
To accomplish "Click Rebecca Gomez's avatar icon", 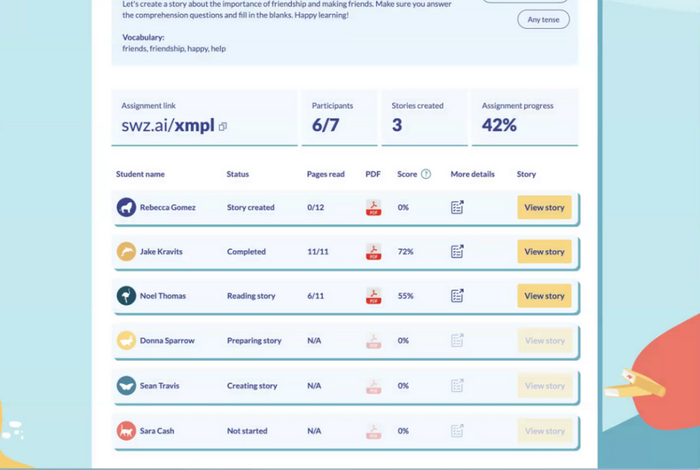I will (x=126, y=208).
